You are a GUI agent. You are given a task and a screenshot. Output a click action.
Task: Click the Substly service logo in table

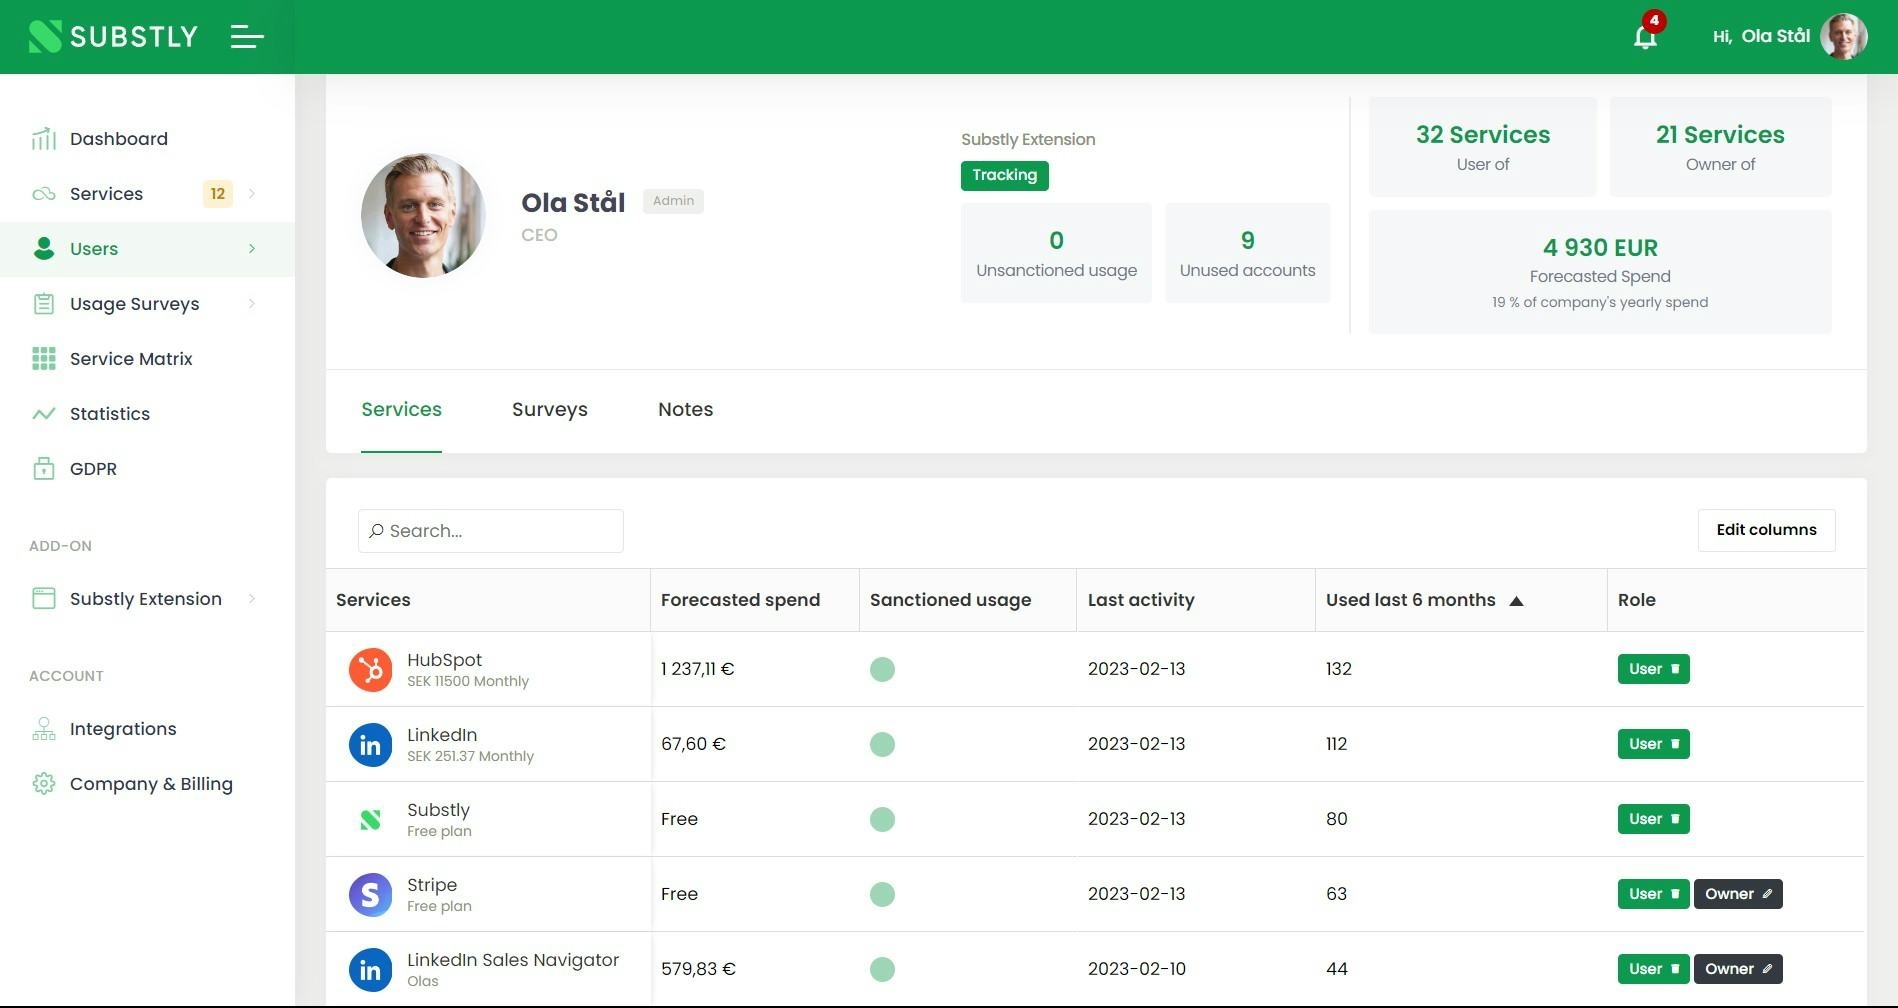point(370,819)
